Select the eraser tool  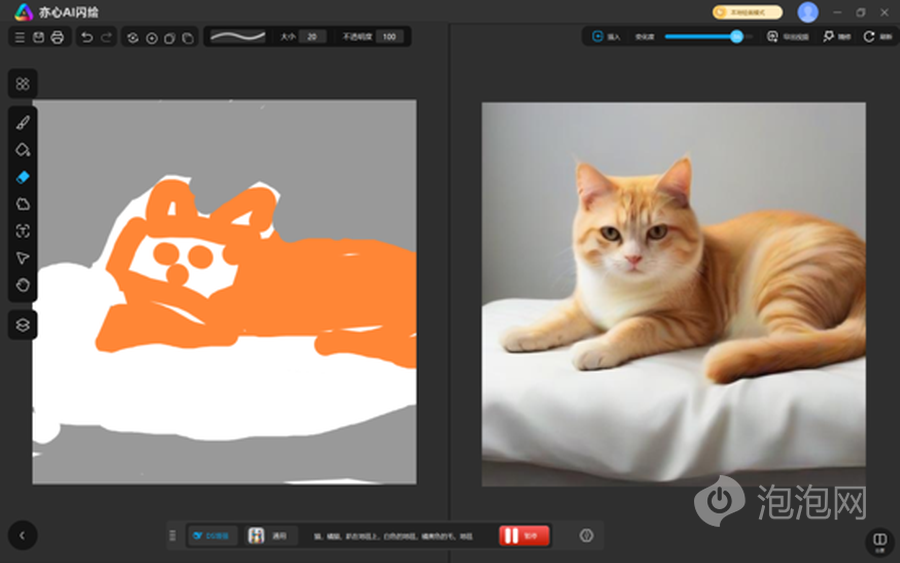[x=22, y=177]
